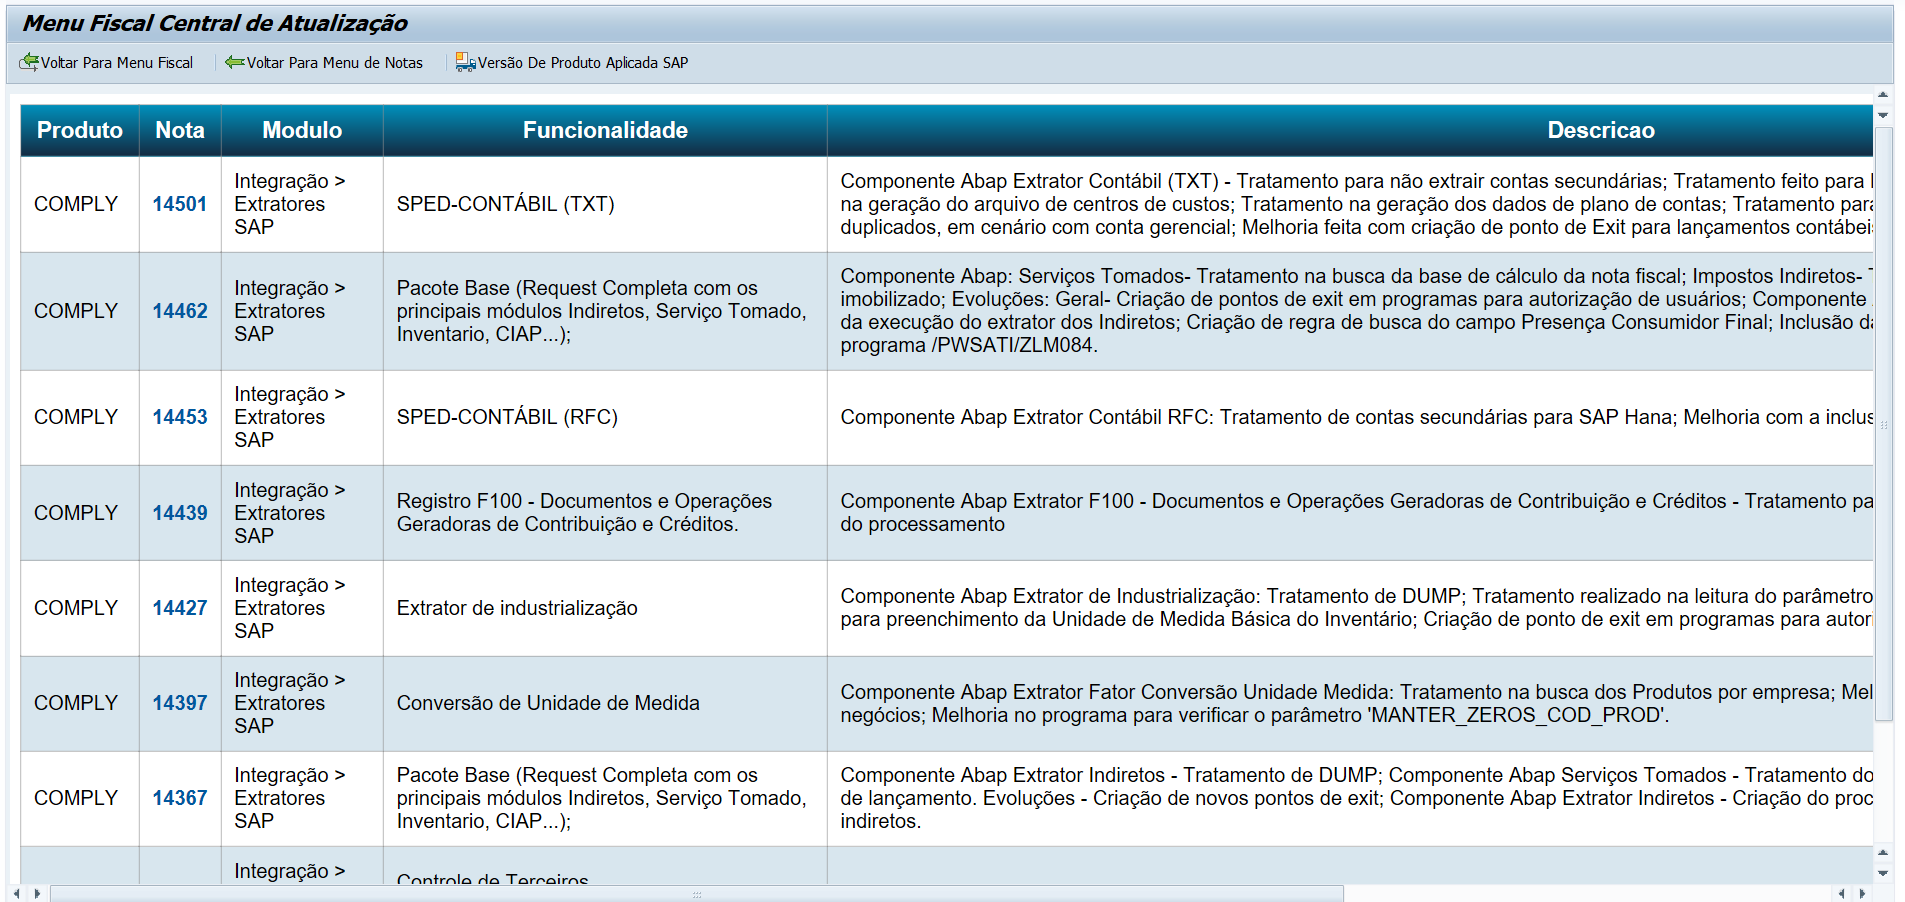The width and height of the screenshot is (1905, 902).
Task: Select the Funcionalidade column header
Action: click(x=605, y=130)
